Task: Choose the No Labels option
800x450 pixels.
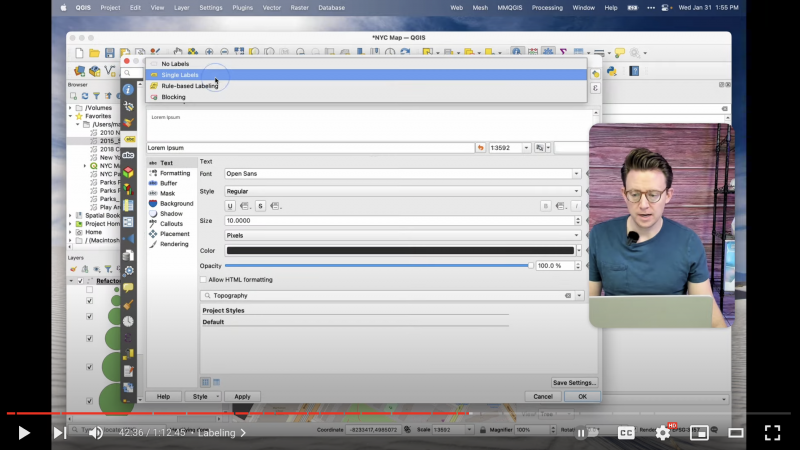Action: [x=175, y=64]
